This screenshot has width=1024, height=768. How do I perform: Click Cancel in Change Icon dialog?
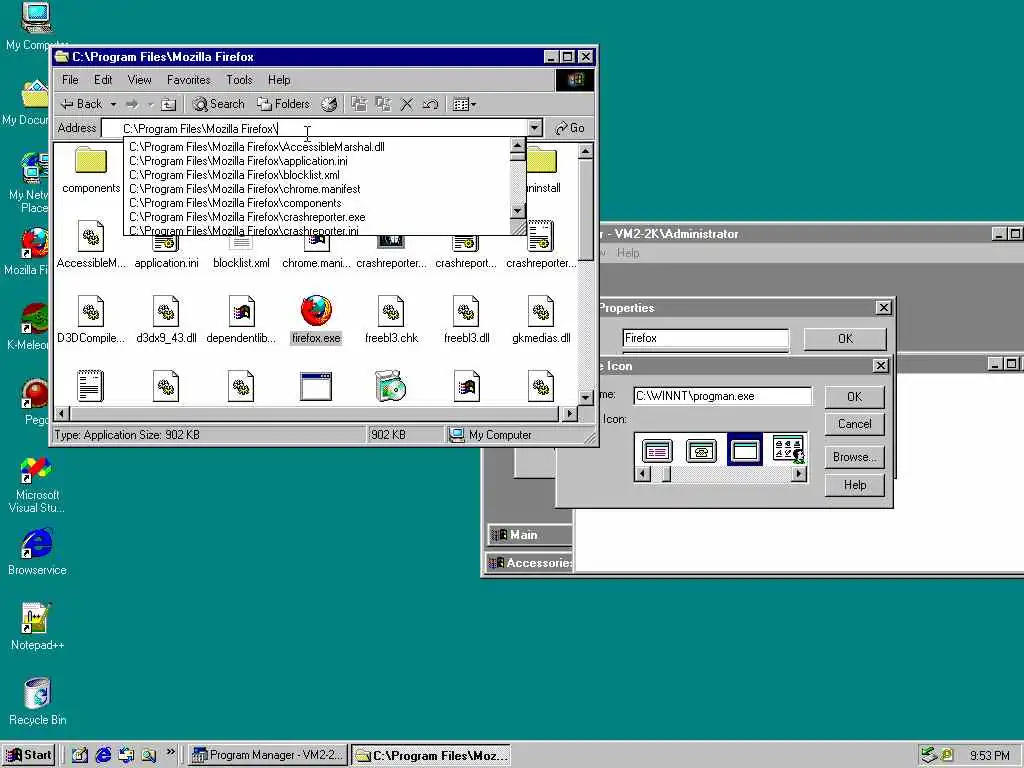[854, 424]
